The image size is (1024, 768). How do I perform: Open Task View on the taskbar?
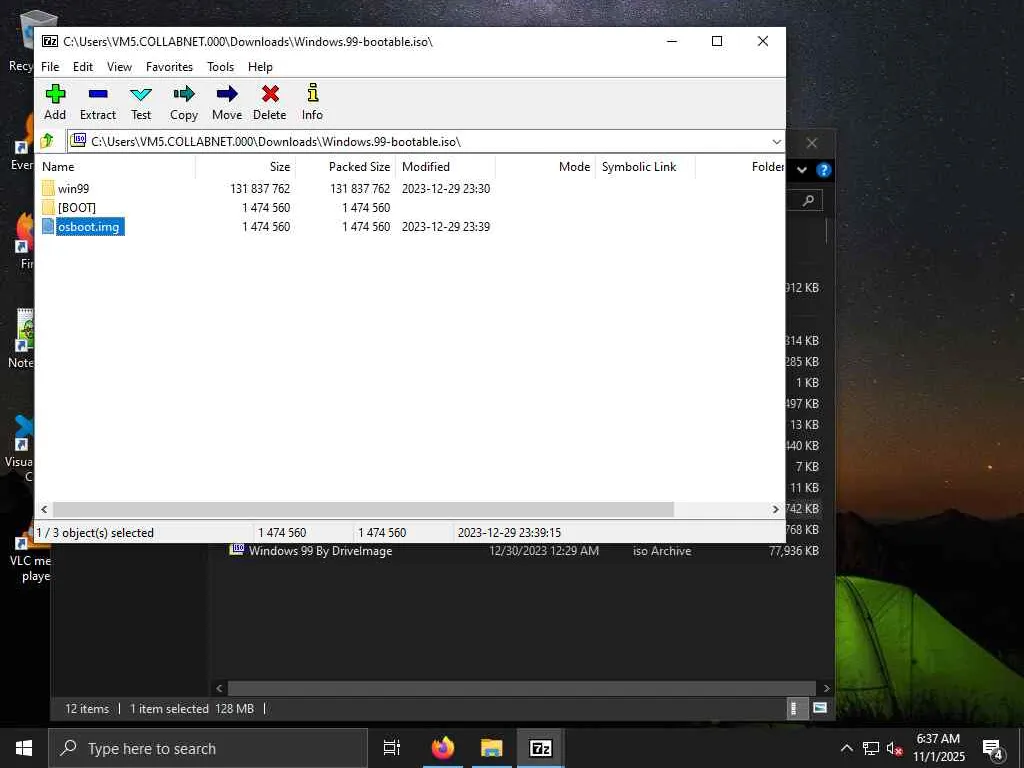tap(392, 748)
